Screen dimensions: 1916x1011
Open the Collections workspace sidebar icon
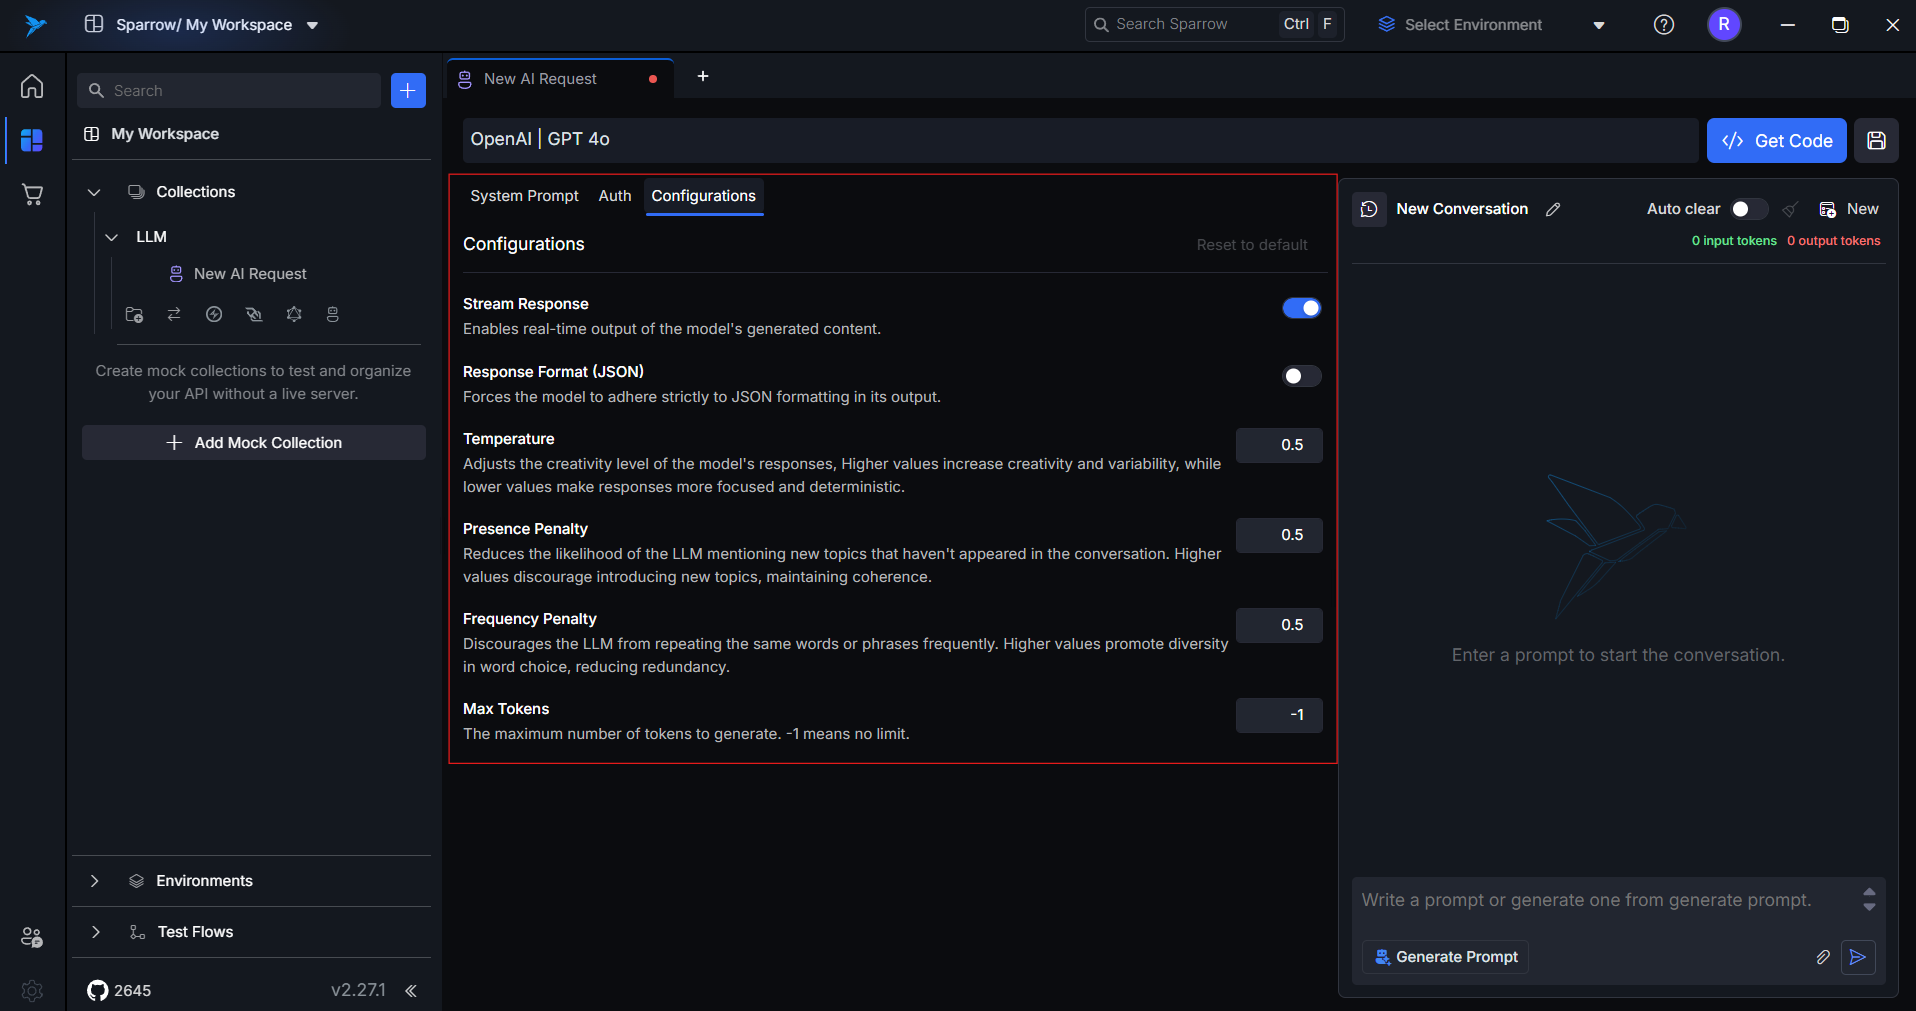pyautogui.click(x=32, y=140)
